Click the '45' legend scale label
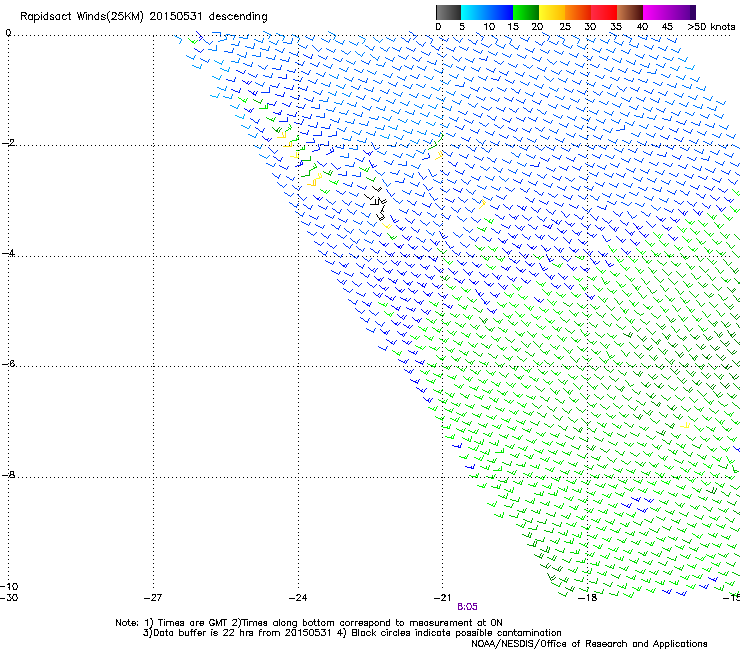The image size is (740, 650). pyautogui.click(x=667, y=27)
